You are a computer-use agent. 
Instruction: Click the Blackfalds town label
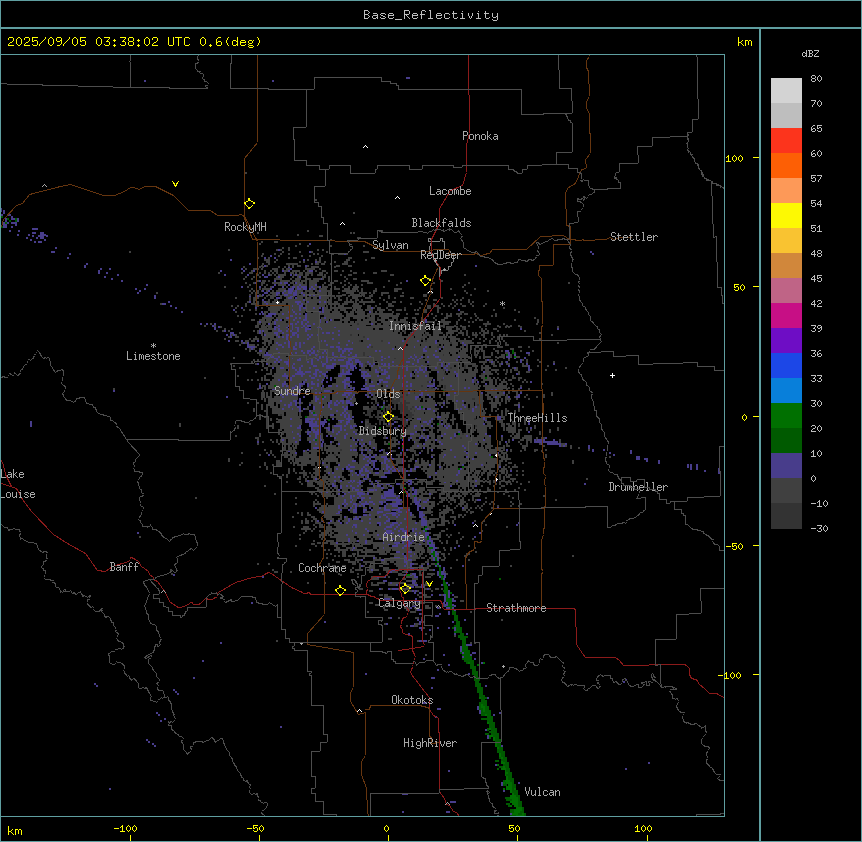441,223
